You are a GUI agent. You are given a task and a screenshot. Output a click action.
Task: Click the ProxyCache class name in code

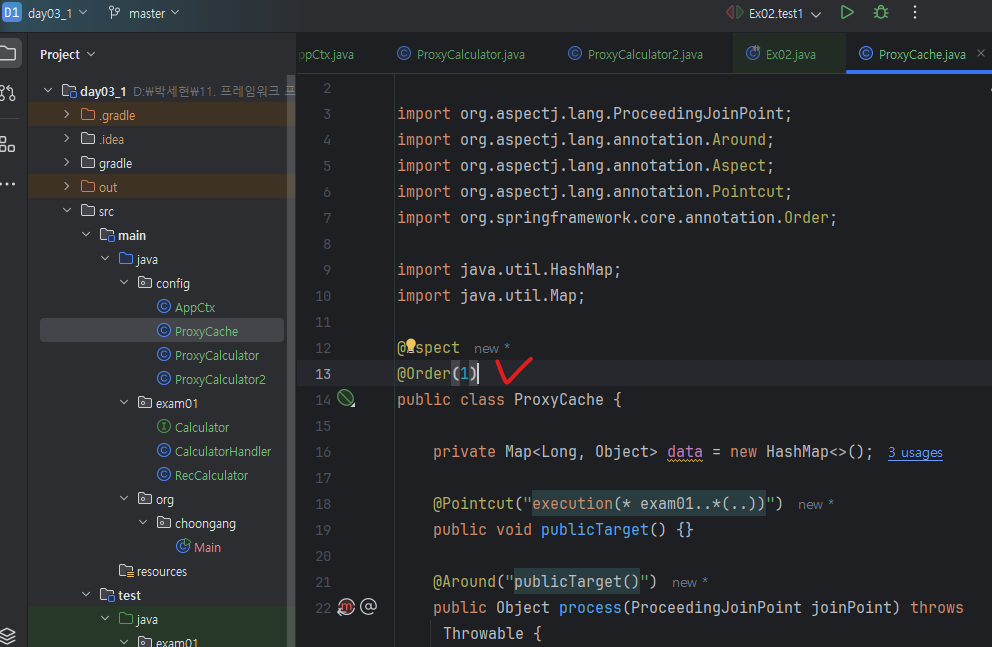pos(559,399)
